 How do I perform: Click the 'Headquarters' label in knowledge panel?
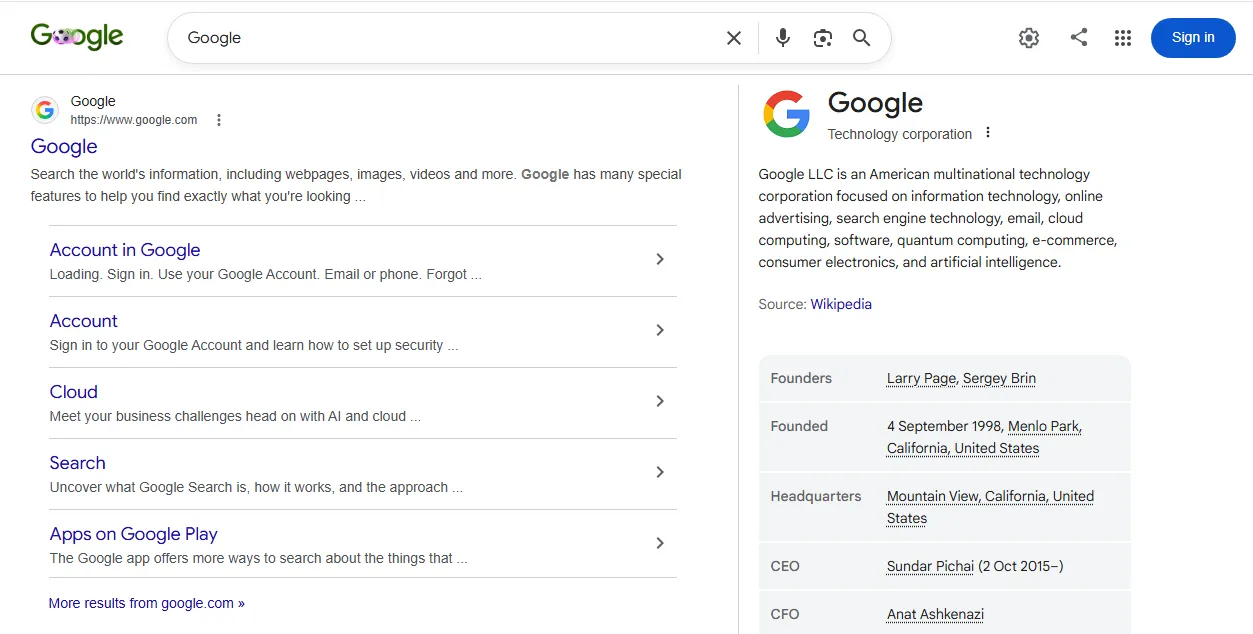[x=816, y=496]
